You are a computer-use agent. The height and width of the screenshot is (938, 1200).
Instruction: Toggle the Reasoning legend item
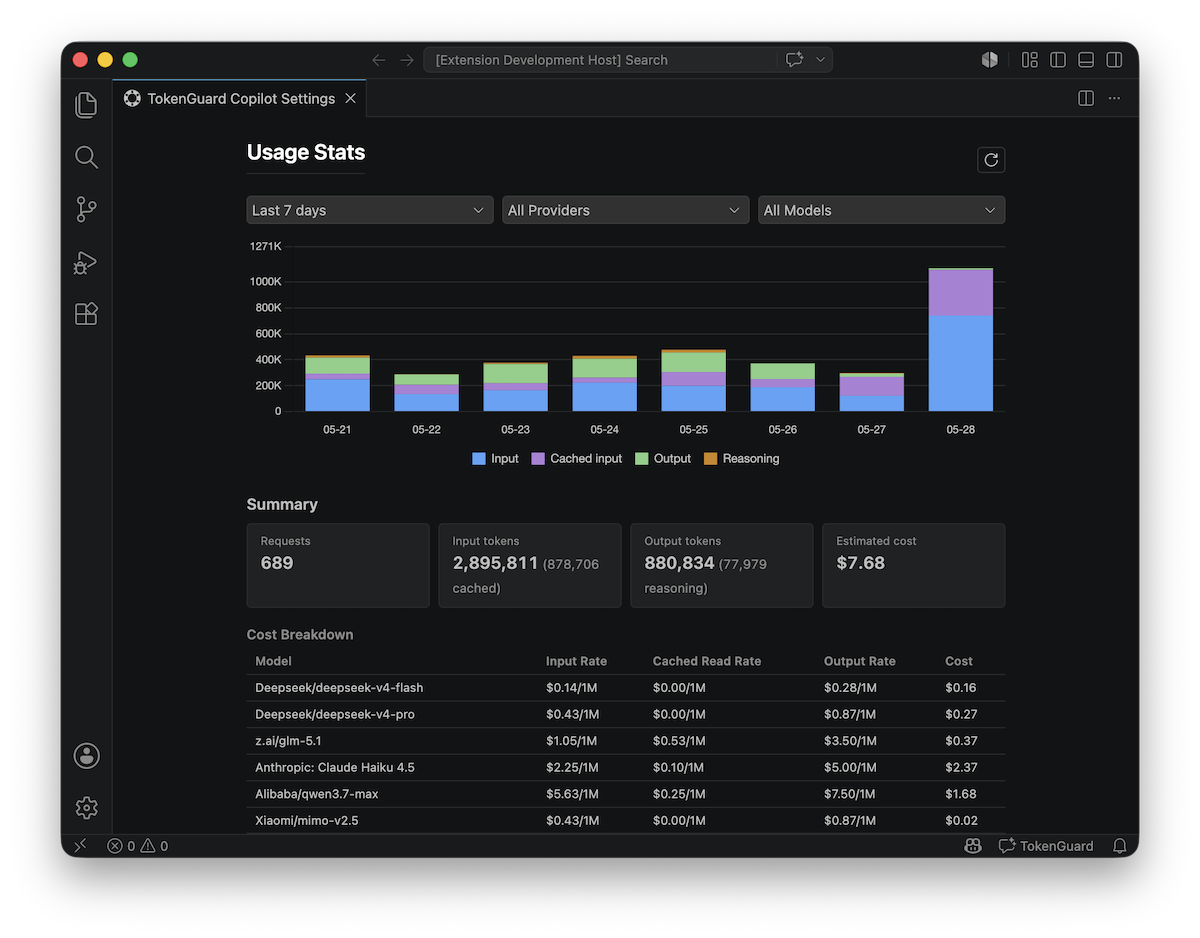pyautogui.click(x=741, y=459)
